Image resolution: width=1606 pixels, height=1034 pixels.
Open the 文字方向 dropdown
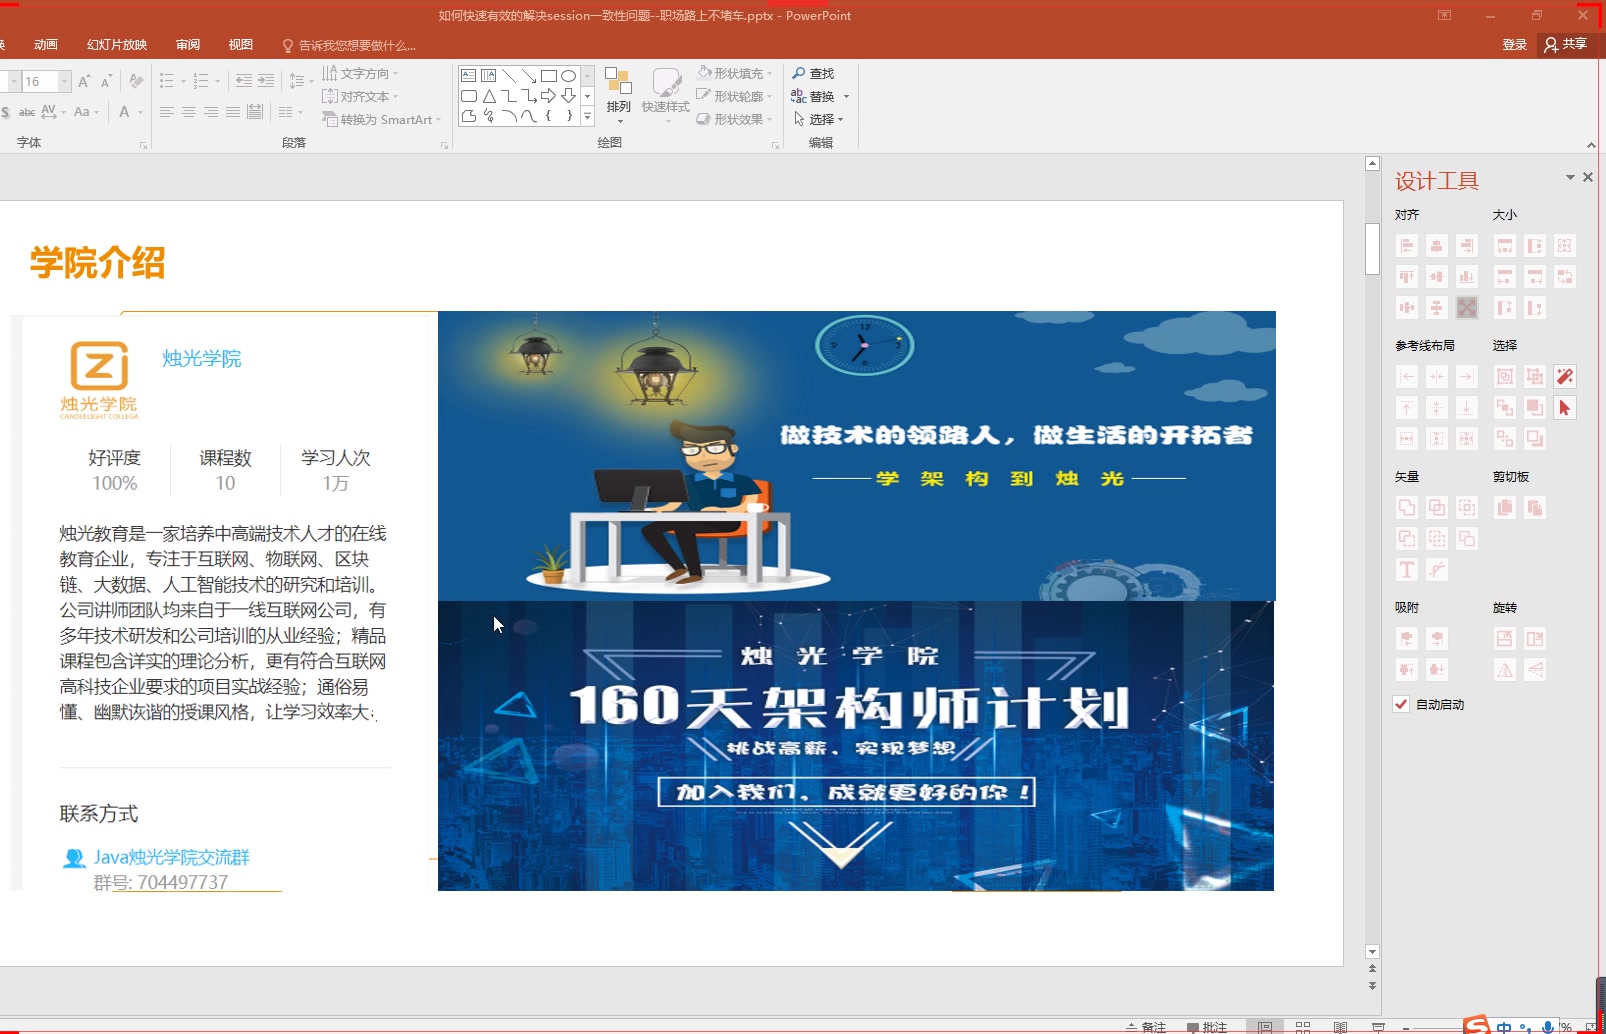(360, 73)
